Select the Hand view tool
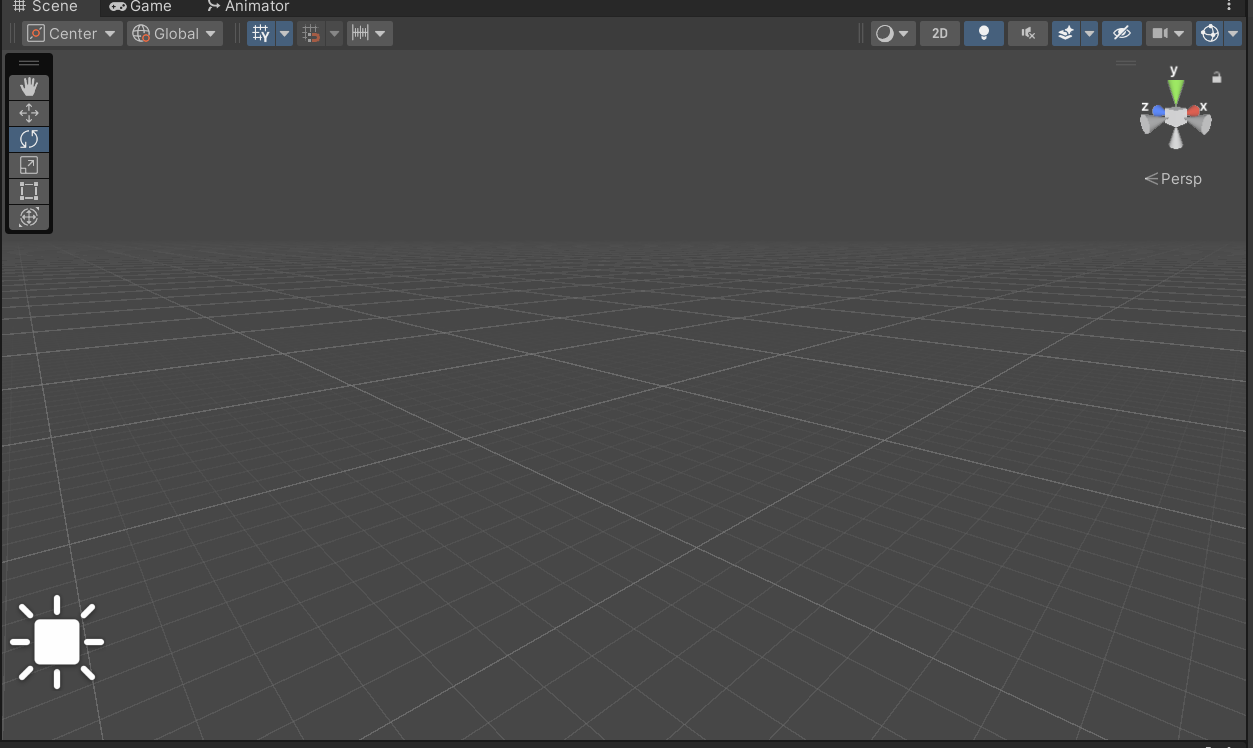The width and height of the screenshot is (1253, 748). click(x=29, y=87)
